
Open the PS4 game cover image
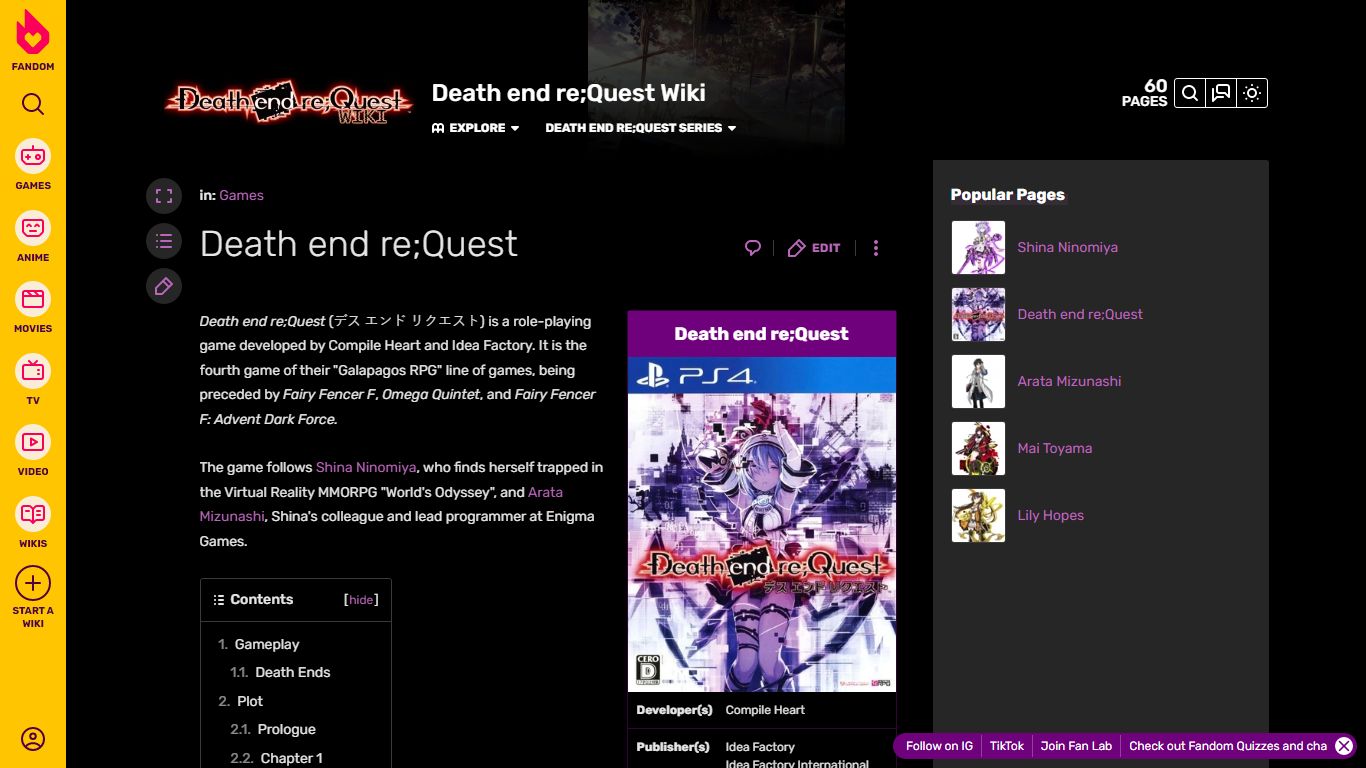[x=762, y=524]
